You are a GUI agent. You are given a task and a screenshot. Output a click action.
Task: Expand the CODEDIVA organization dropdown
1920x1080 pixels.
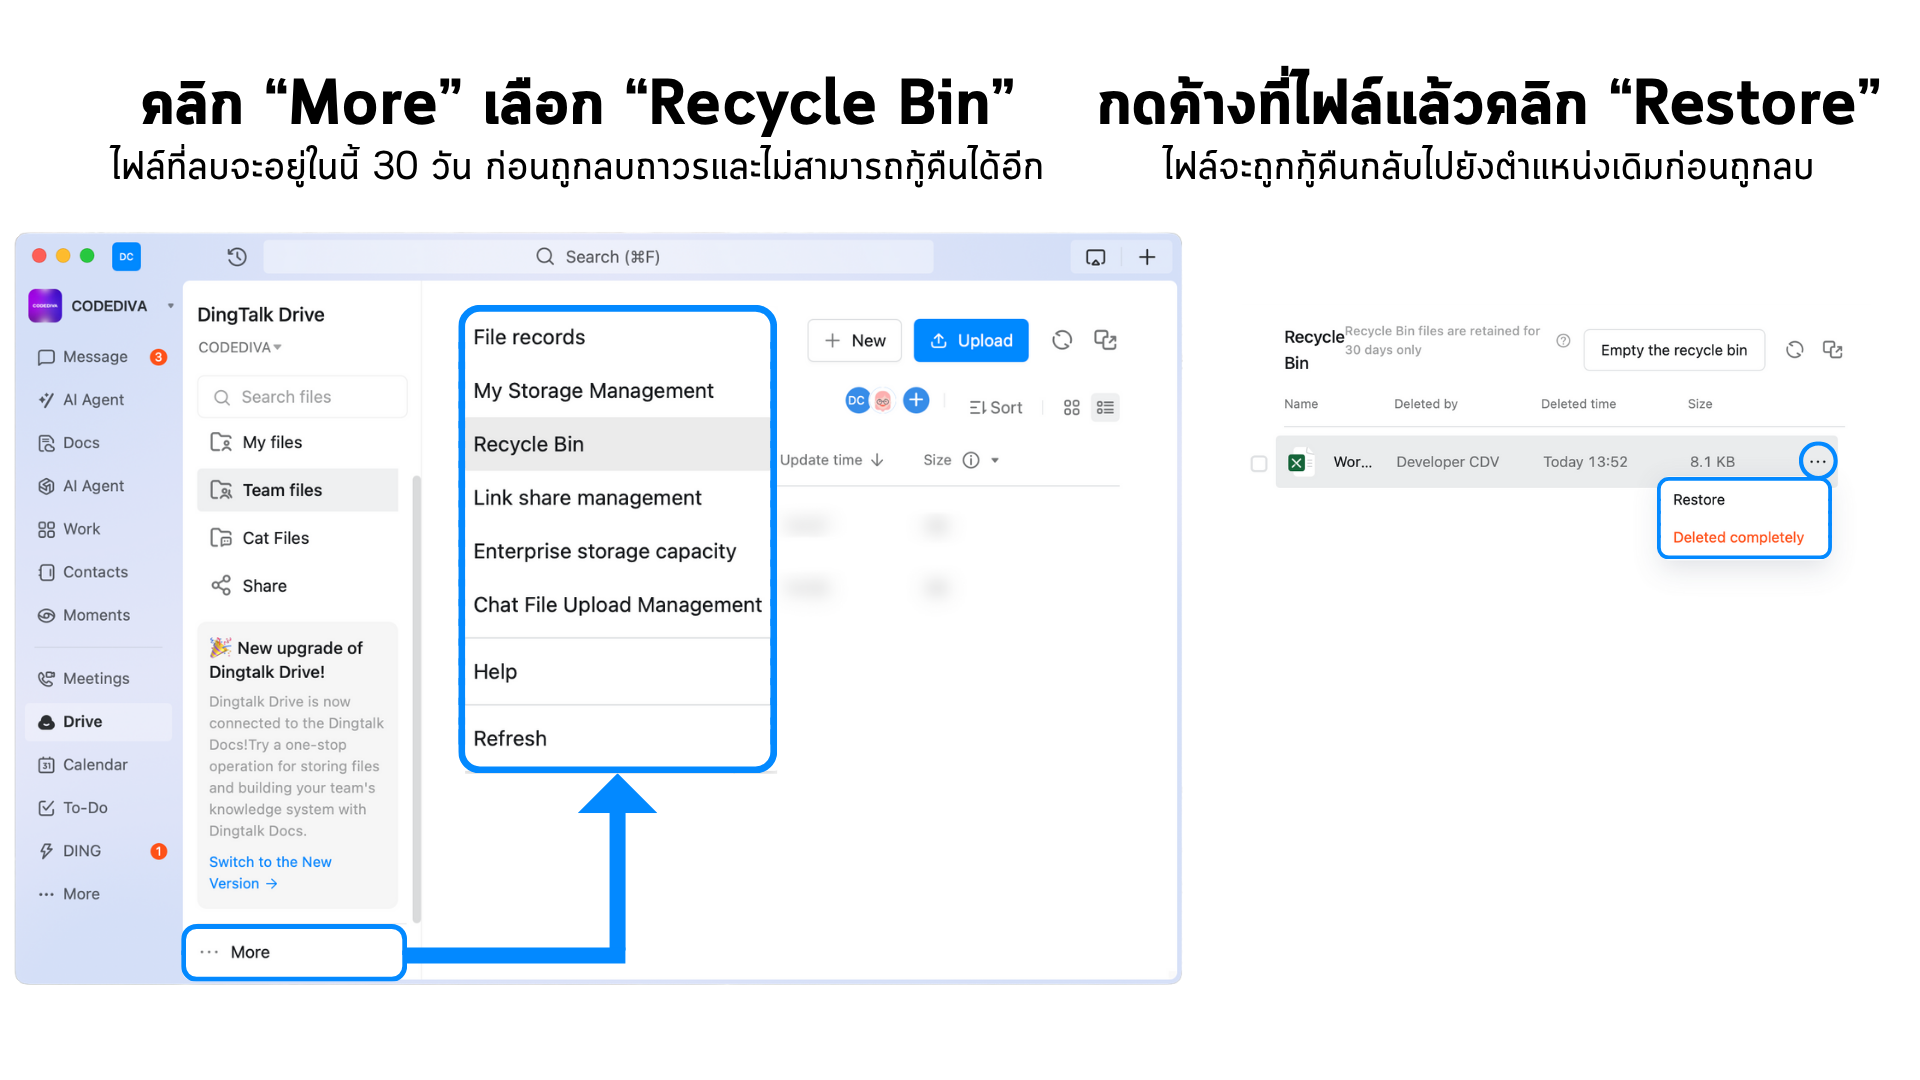pos(171,306)
